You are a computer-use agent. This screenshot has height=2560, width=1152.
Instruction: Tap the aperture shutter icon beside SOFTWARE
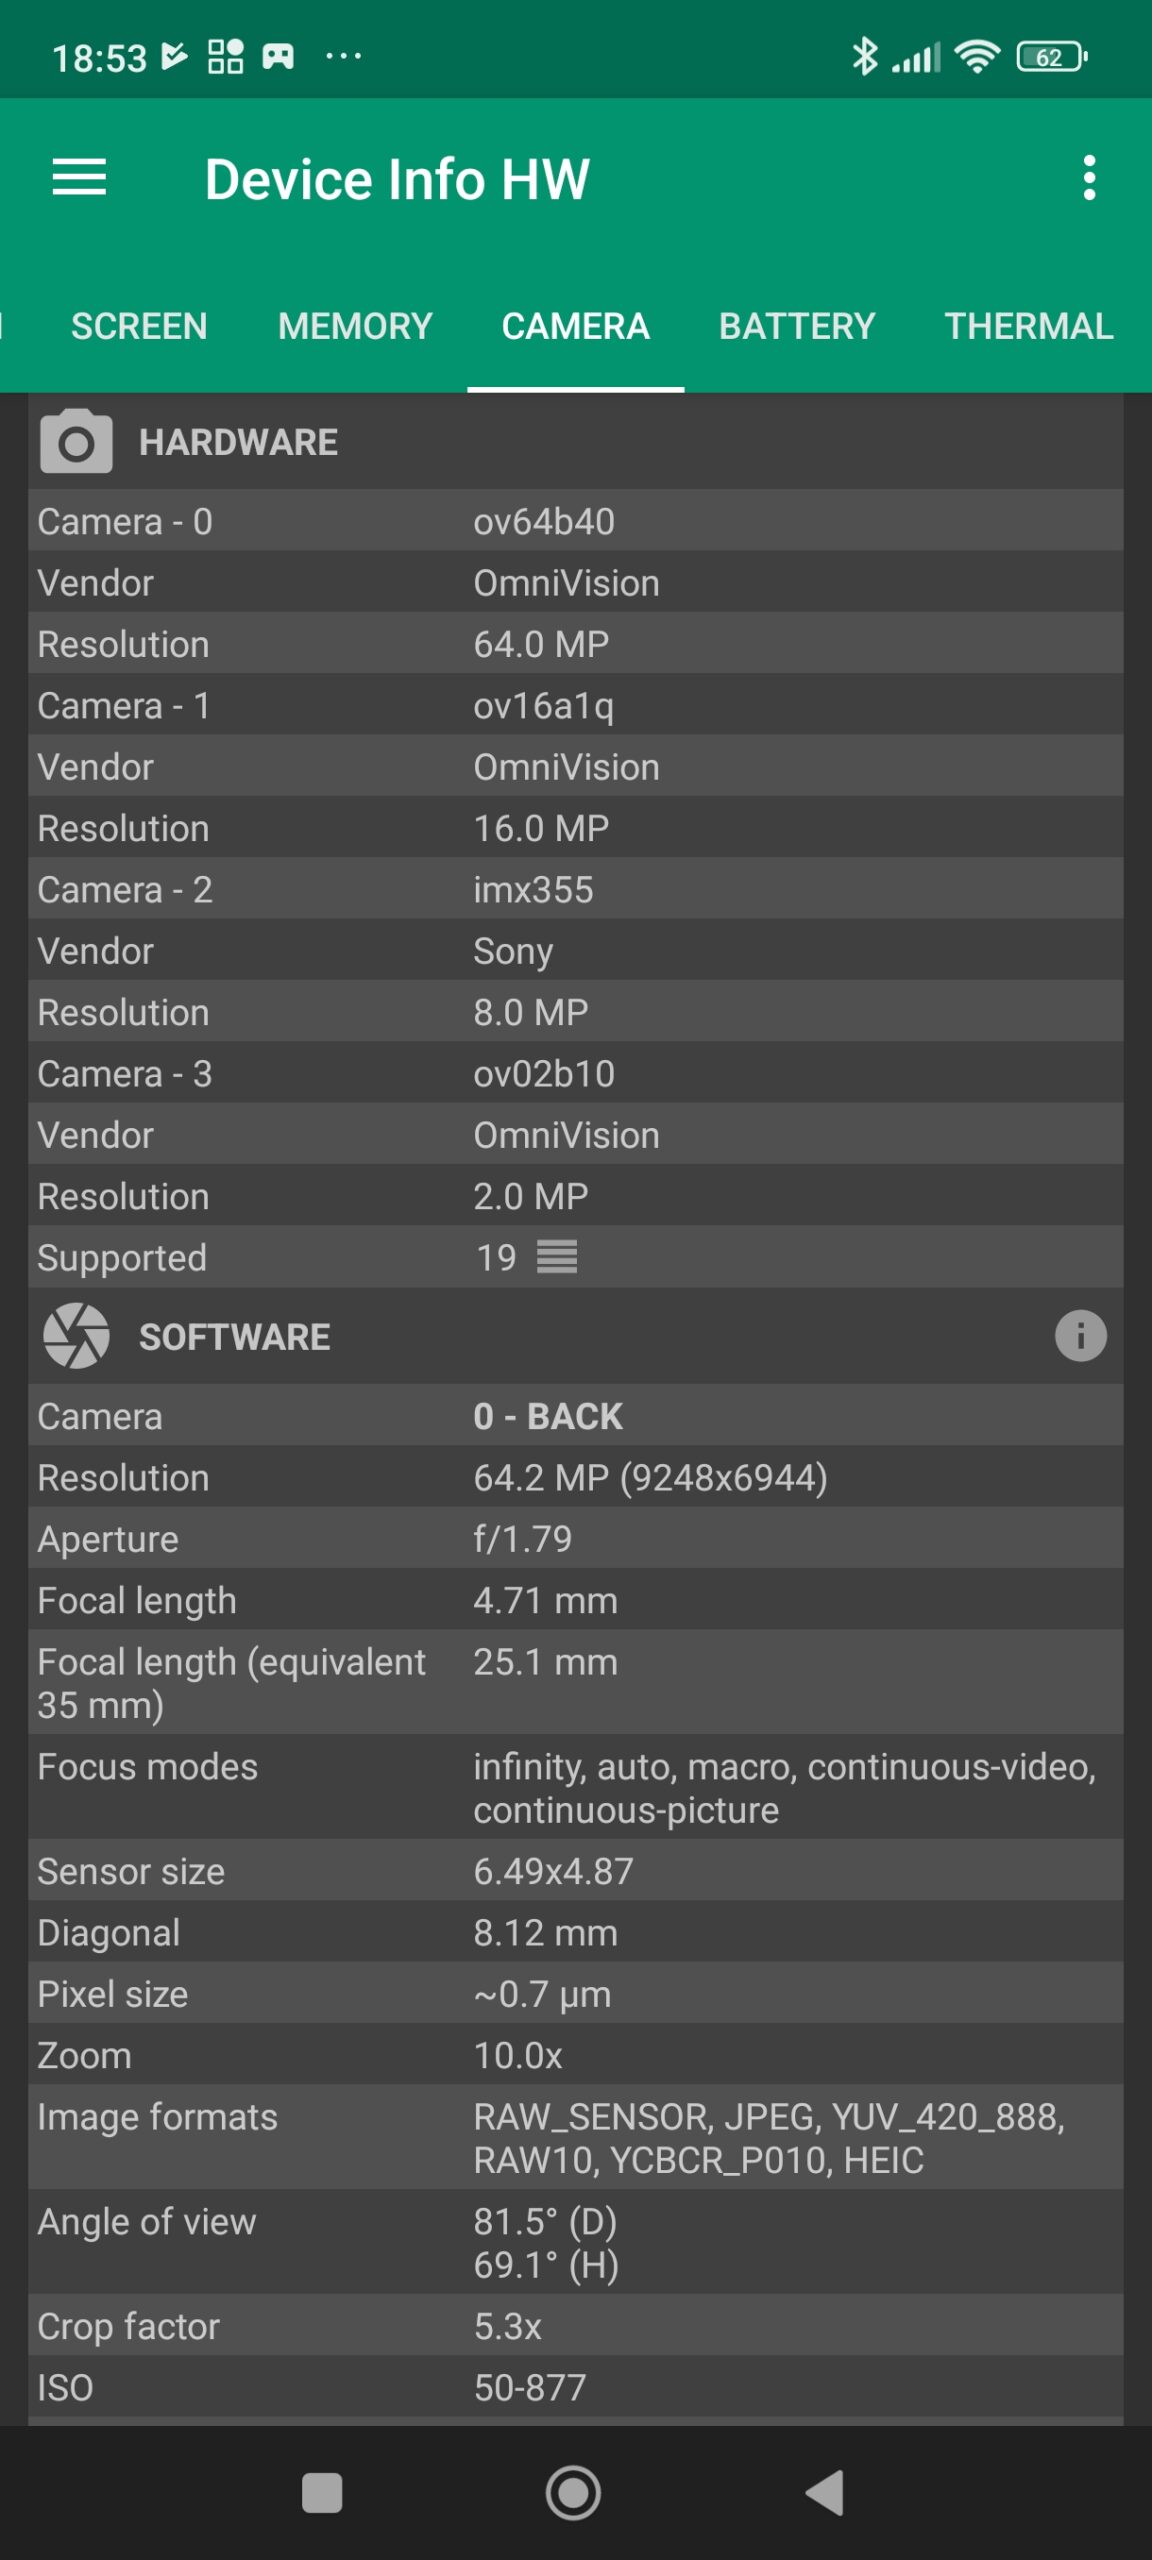click(76, 1336)
